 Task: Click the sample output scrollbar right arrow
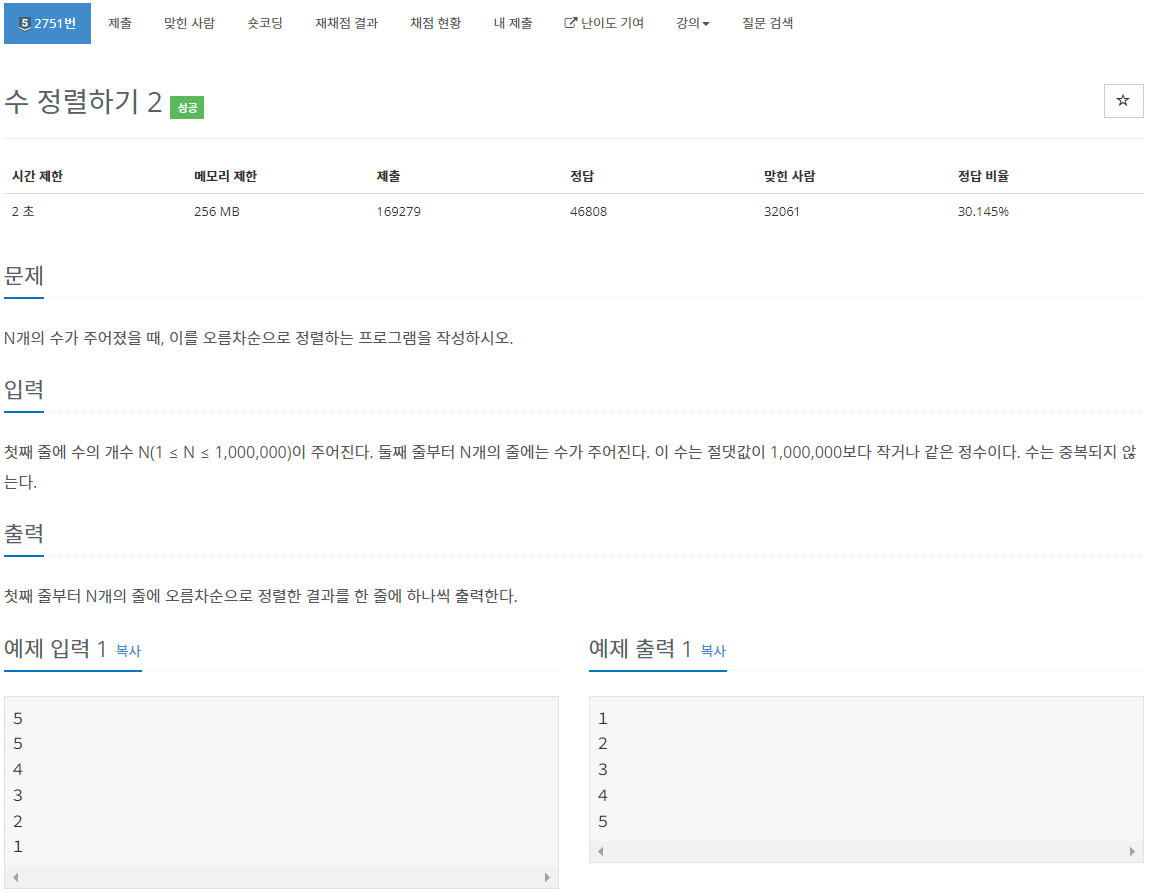pyautogui.click(x=1132, y=851)
